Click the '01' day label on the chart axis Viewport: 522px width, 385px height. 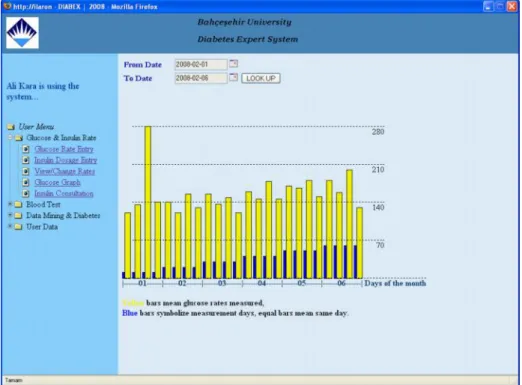[142, 283]
